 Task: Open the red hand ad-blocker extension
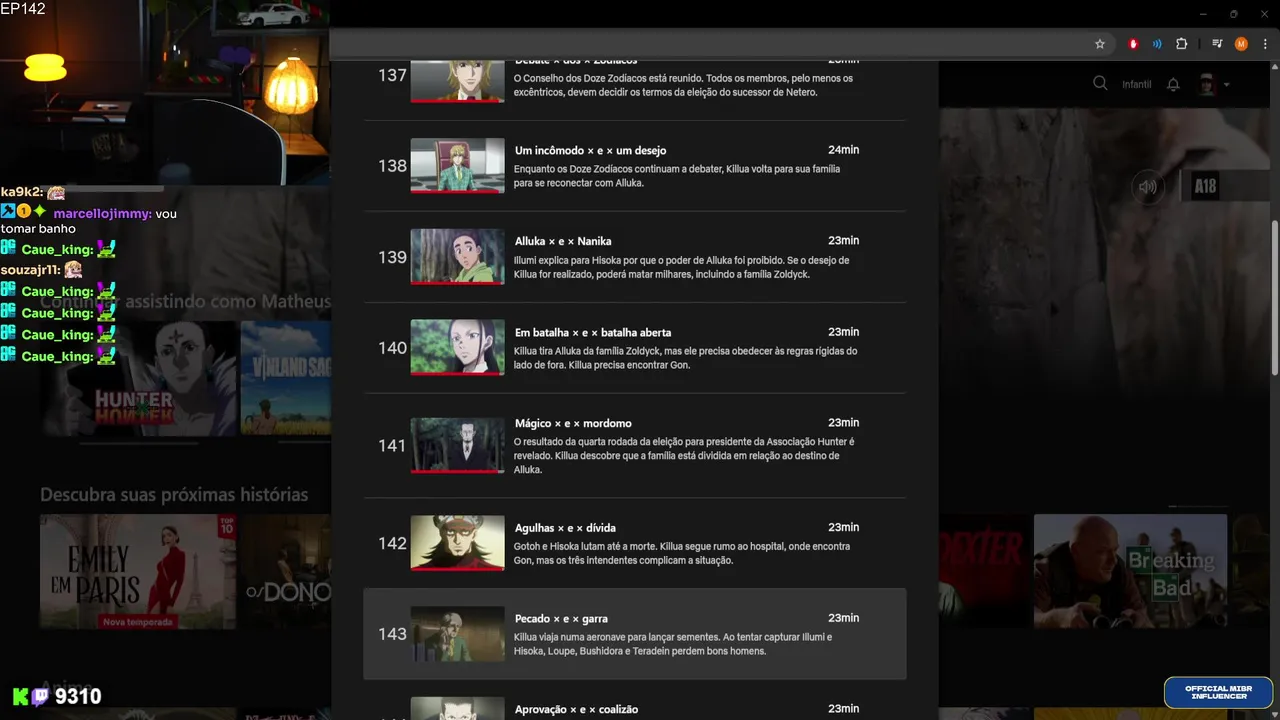point(1133,44)
